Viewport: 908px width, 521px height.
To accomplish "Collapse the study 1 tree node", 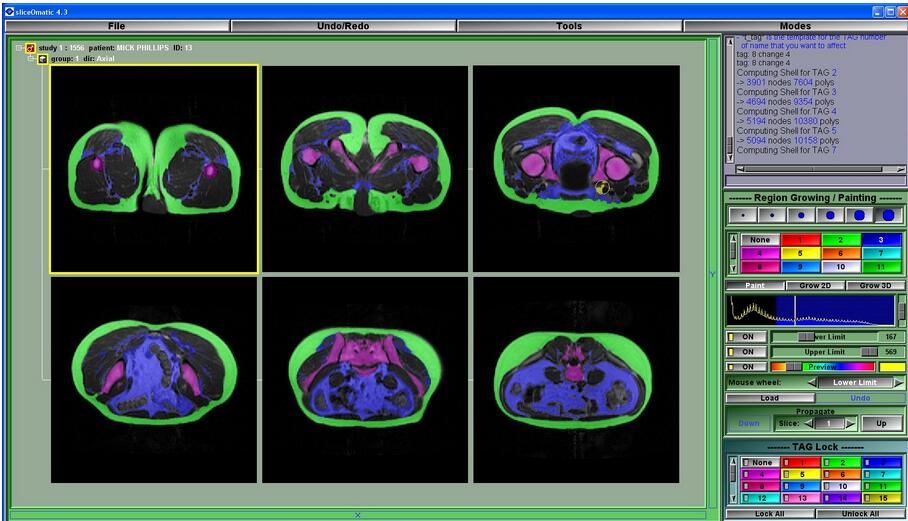I will click(19, 48).
